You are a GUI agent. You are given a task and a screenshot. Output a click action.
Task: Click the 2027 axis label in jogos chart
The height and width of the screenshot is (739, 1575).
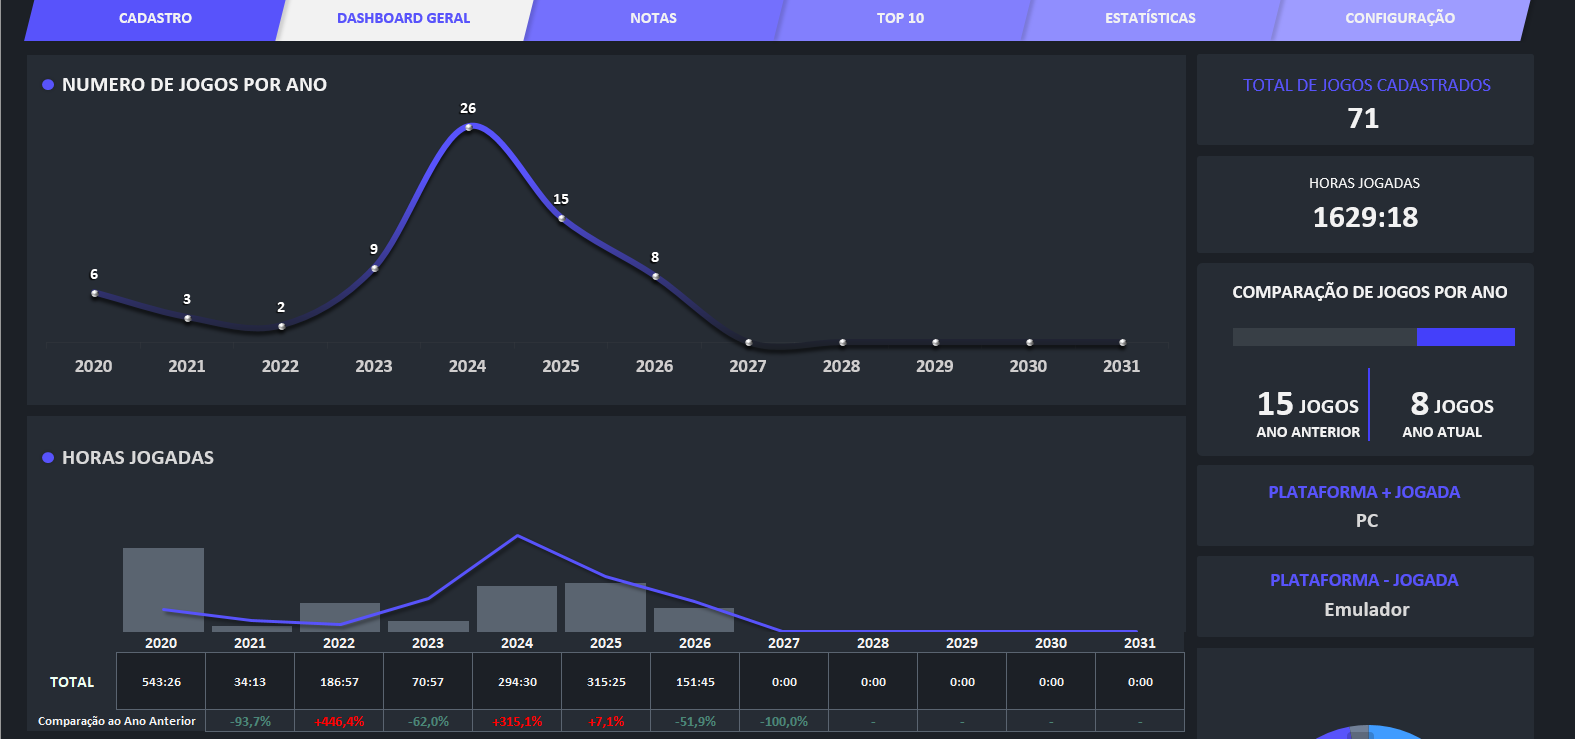pyautogui.click(x=748, y=366)
